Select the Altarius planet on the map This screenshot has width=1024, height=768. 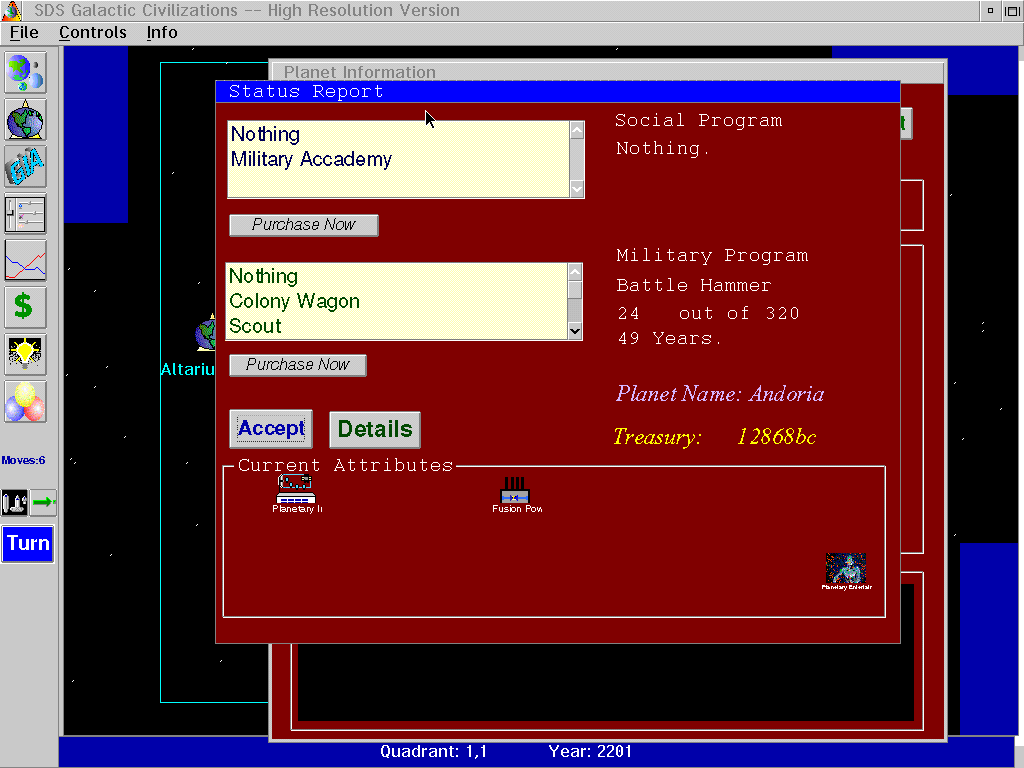tap(205, 334)
